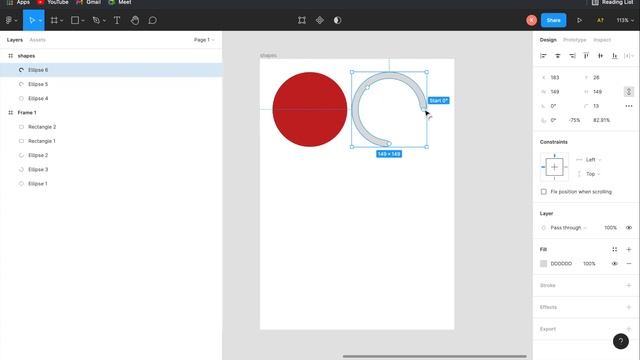This screenshot has height=360, width=640.
Task: Click the Use as mask icon
Action: [x=337, y=20]
